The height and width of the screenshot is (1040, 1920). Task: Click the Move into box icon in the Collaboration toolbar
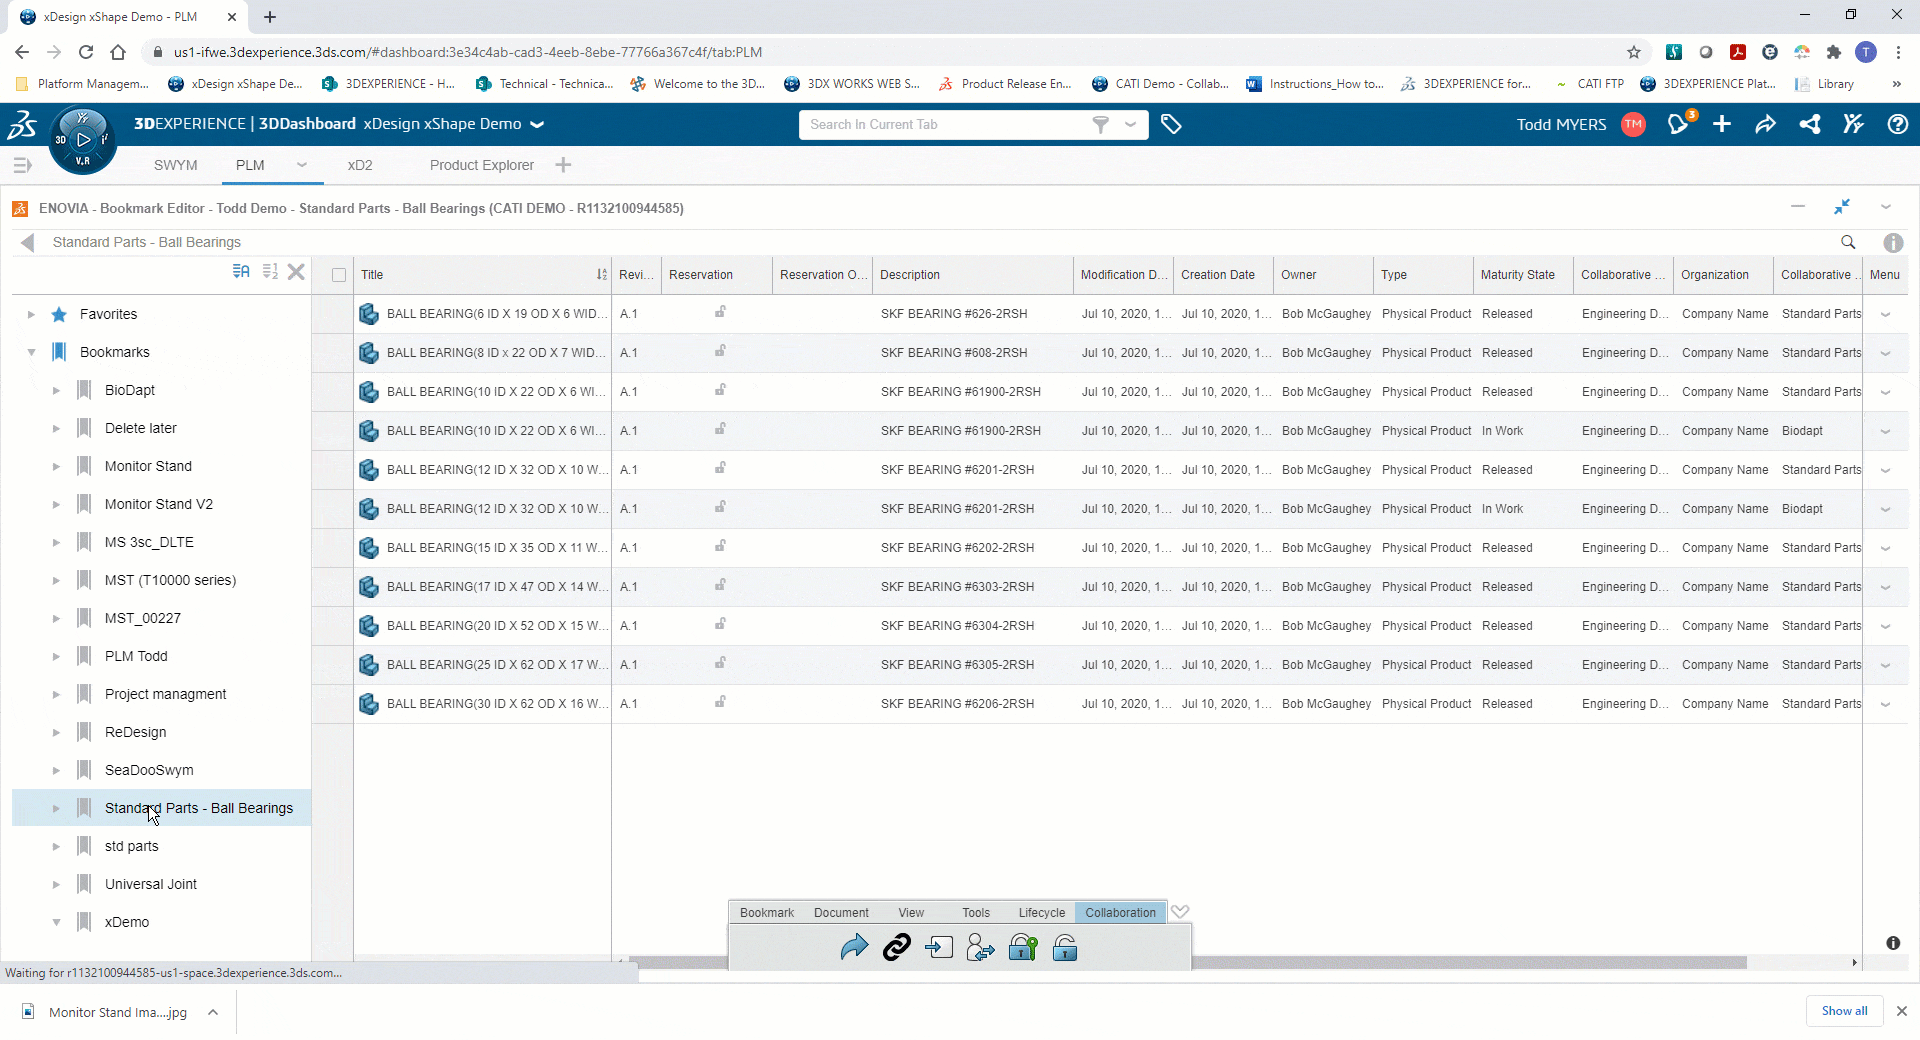point(939,947)
